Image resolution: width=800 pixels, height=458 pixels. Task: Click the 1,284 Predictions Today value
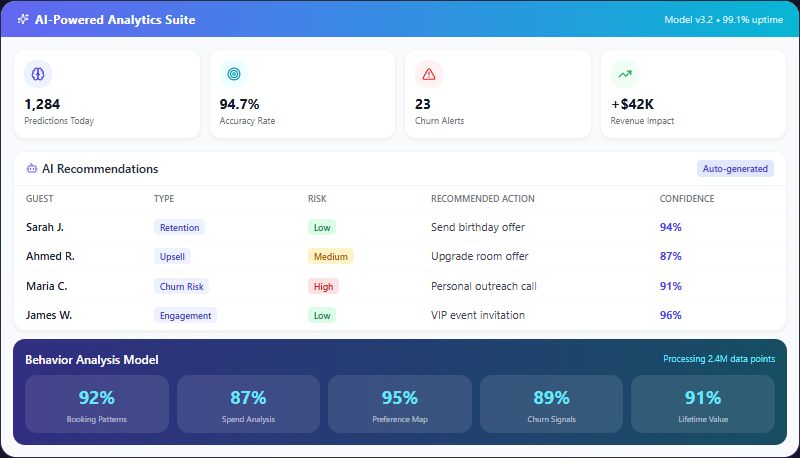pos(42,105)
